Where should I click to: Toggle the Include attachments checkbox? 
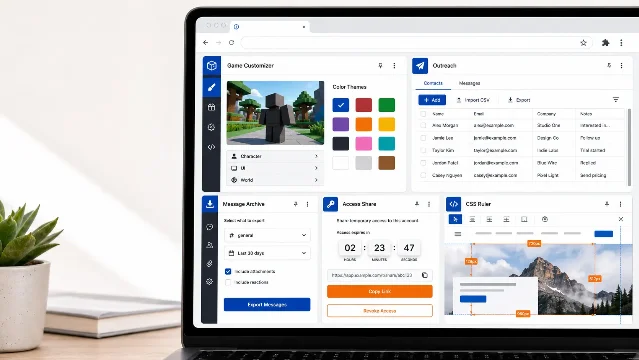pyautogui.click(x=228, y=271)
